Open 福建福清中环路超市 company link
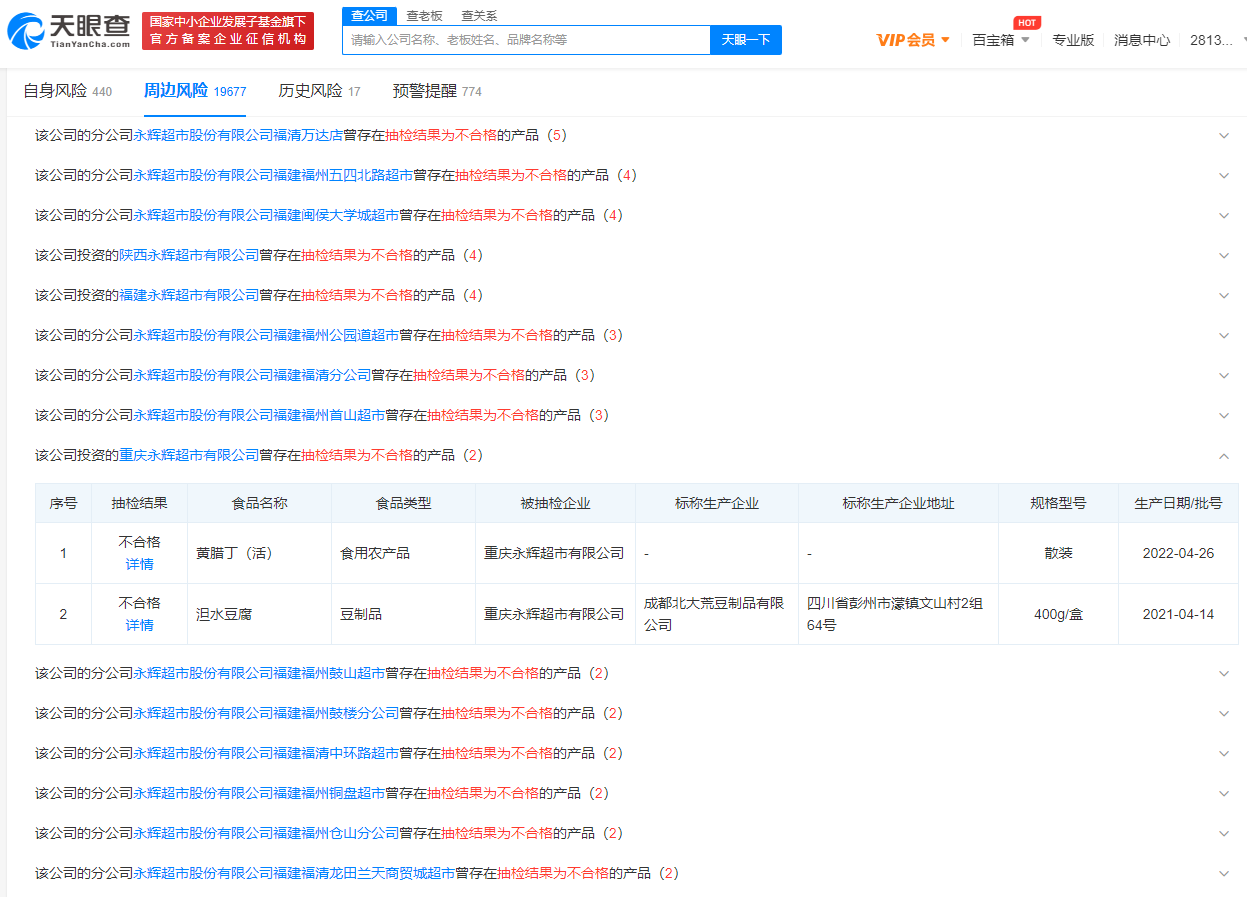The height and width of the screenshot is (897, 1247). (266, 753)
